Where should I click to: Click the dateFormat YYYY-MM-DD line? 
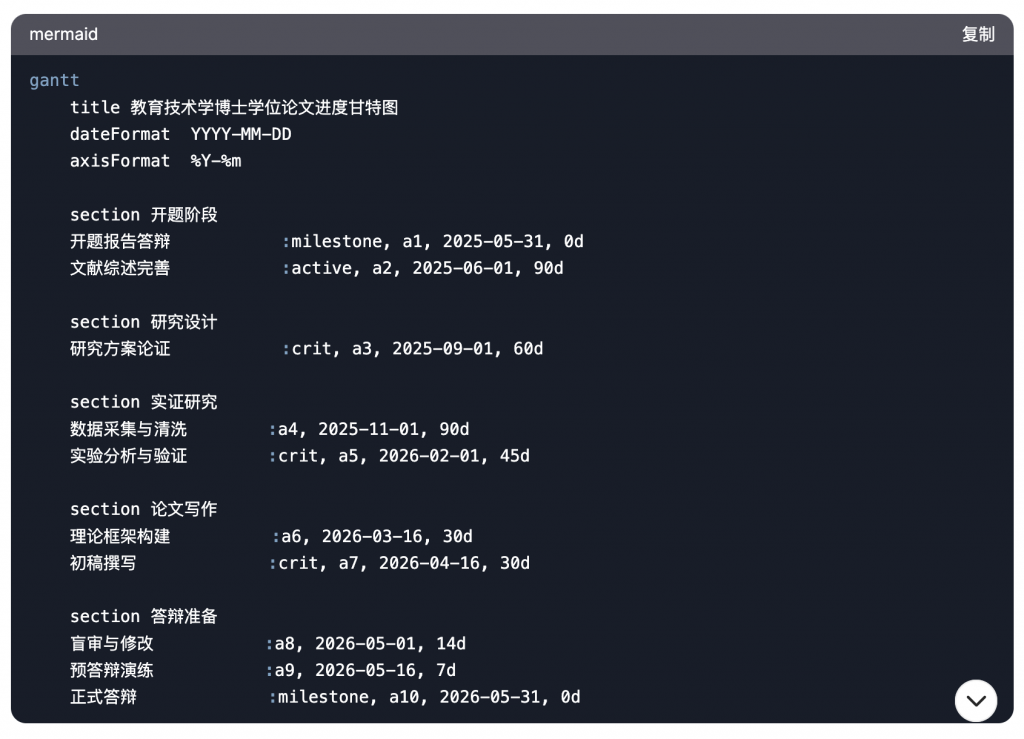click(x=180, y=134)
